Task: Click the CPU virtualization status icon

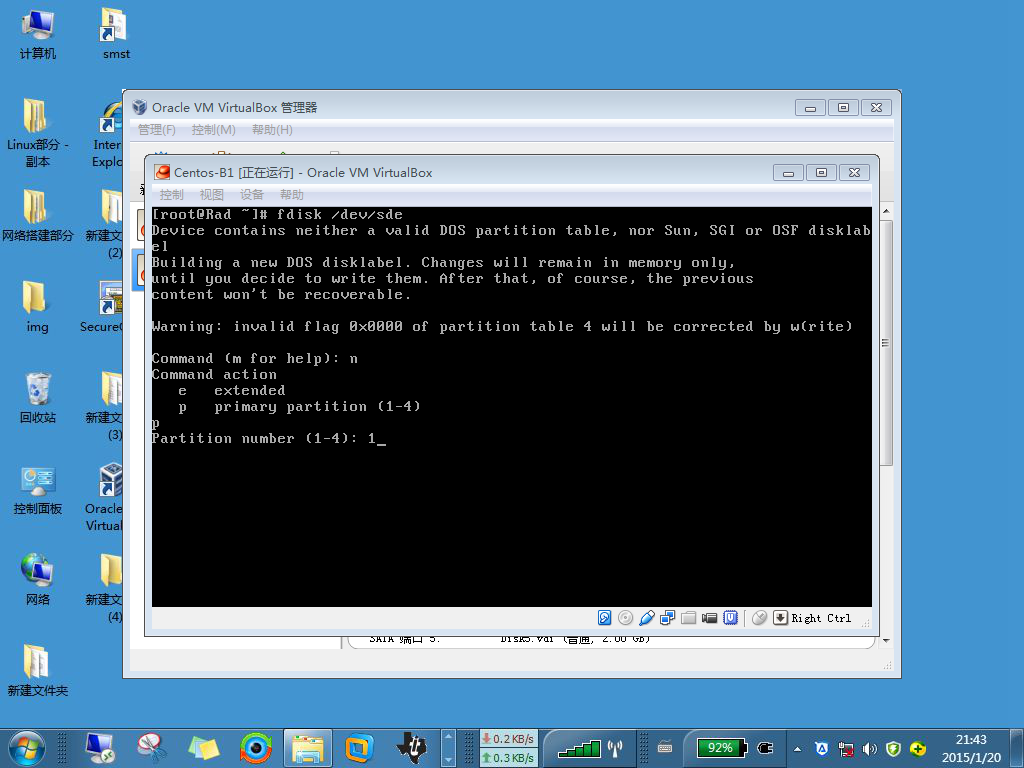Action: (731, 618)
